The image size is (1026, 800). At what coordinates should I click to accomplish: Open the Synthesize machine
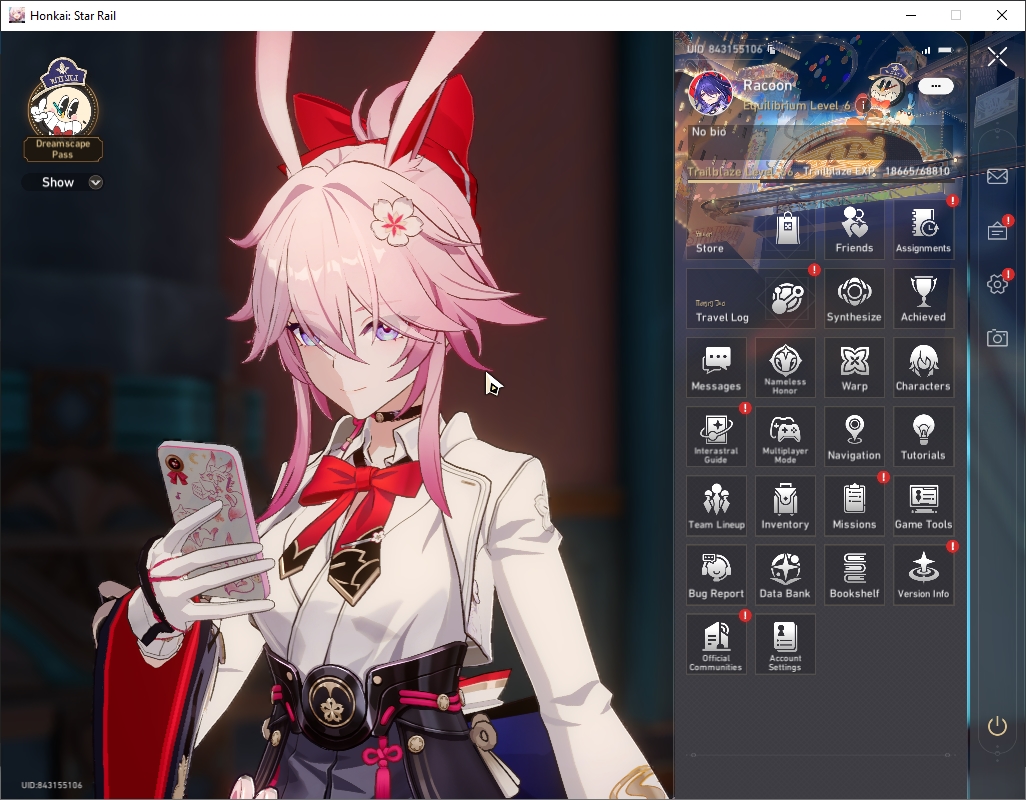point(854,298)
